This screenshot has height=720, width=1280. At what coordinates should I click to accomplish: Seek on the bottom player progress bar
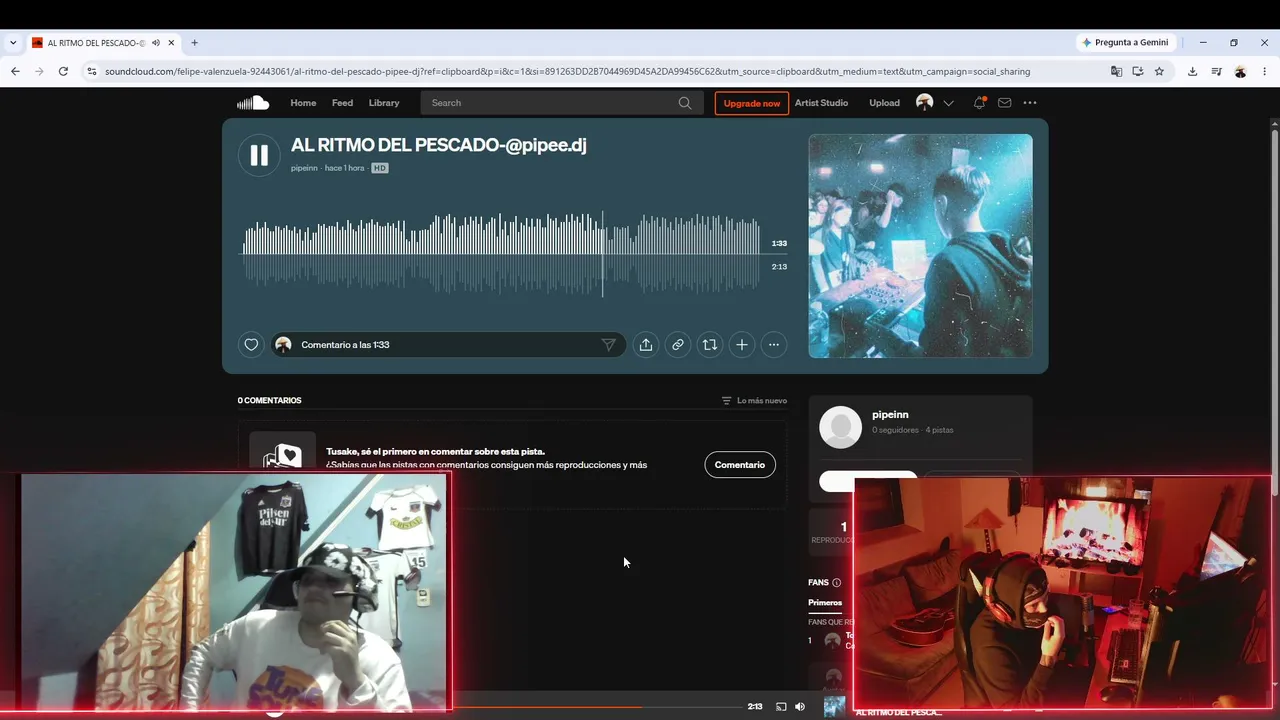click(x=597, y=707)
